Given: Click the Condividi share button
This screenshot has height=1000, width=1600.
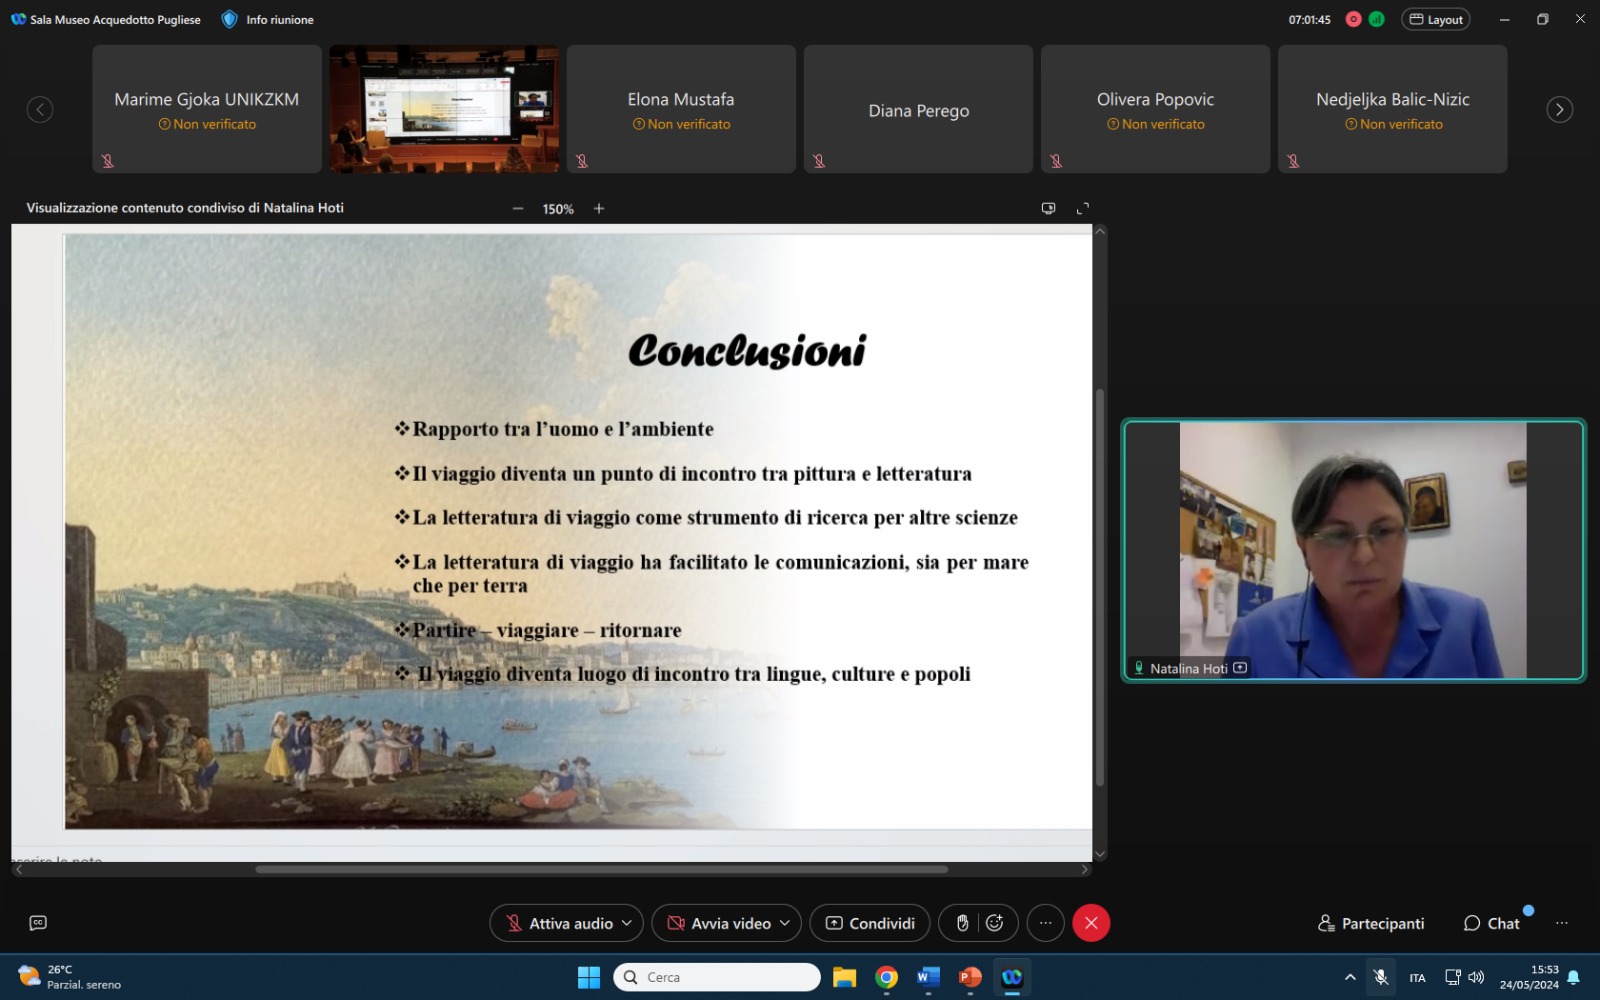Looking at the screenshot, I should click(870, 923).
